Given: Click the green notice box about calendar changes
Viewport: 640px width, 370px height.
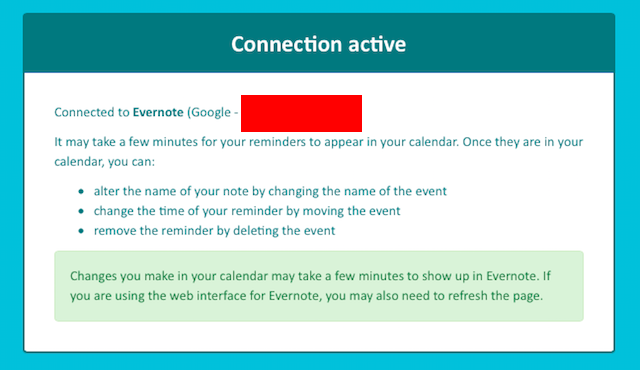Looking at the screenshot, I should (x=319, y=286).
